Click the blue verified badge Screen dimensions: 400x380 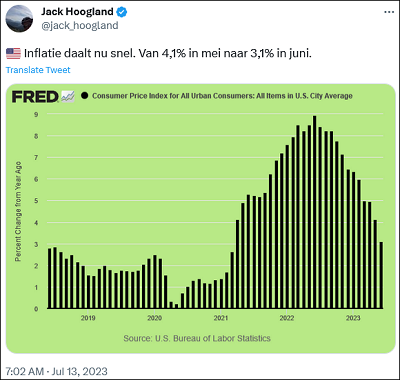point(122,12)
